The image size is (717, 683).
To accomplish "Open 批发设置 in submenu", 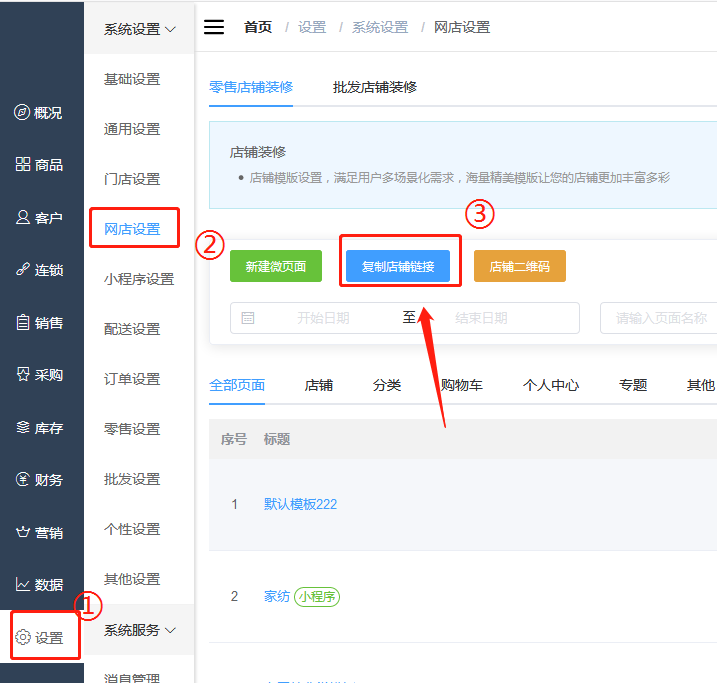I will click(132, 479).
